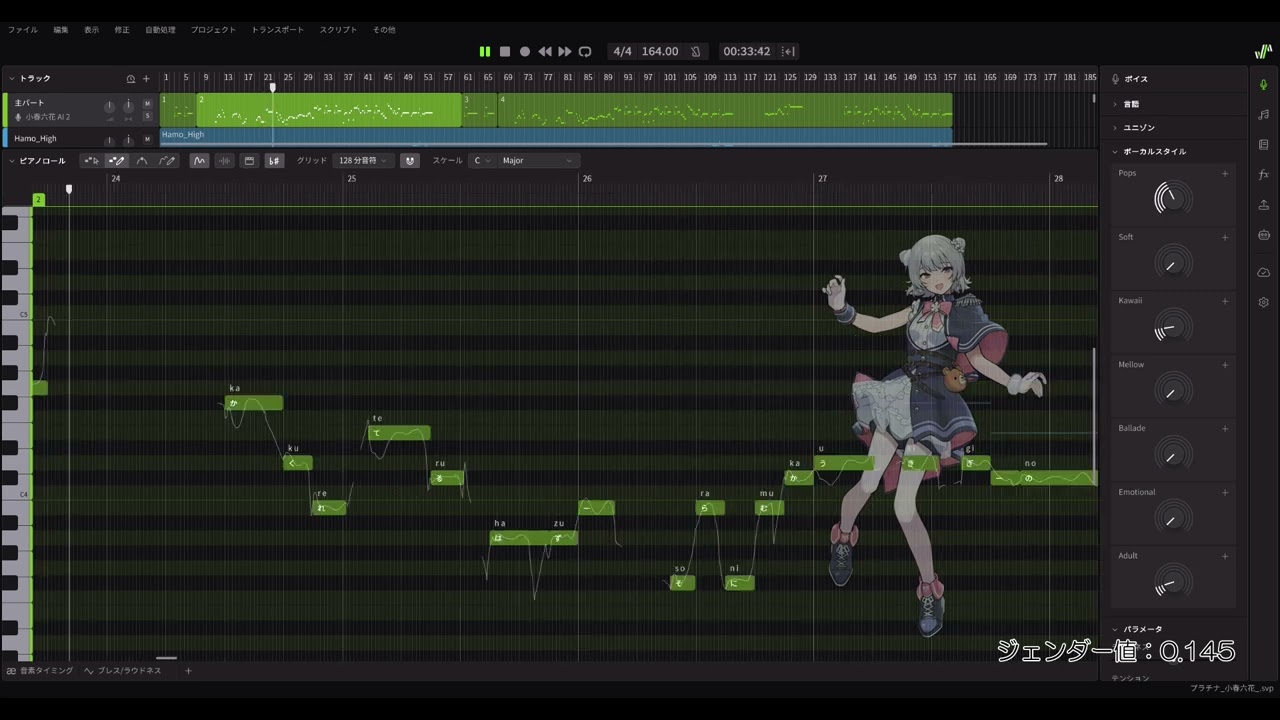The height and width of the screenshot is (720, 1280).
Task: Click plus beside Emotional style
Action: coord(1225,492)
